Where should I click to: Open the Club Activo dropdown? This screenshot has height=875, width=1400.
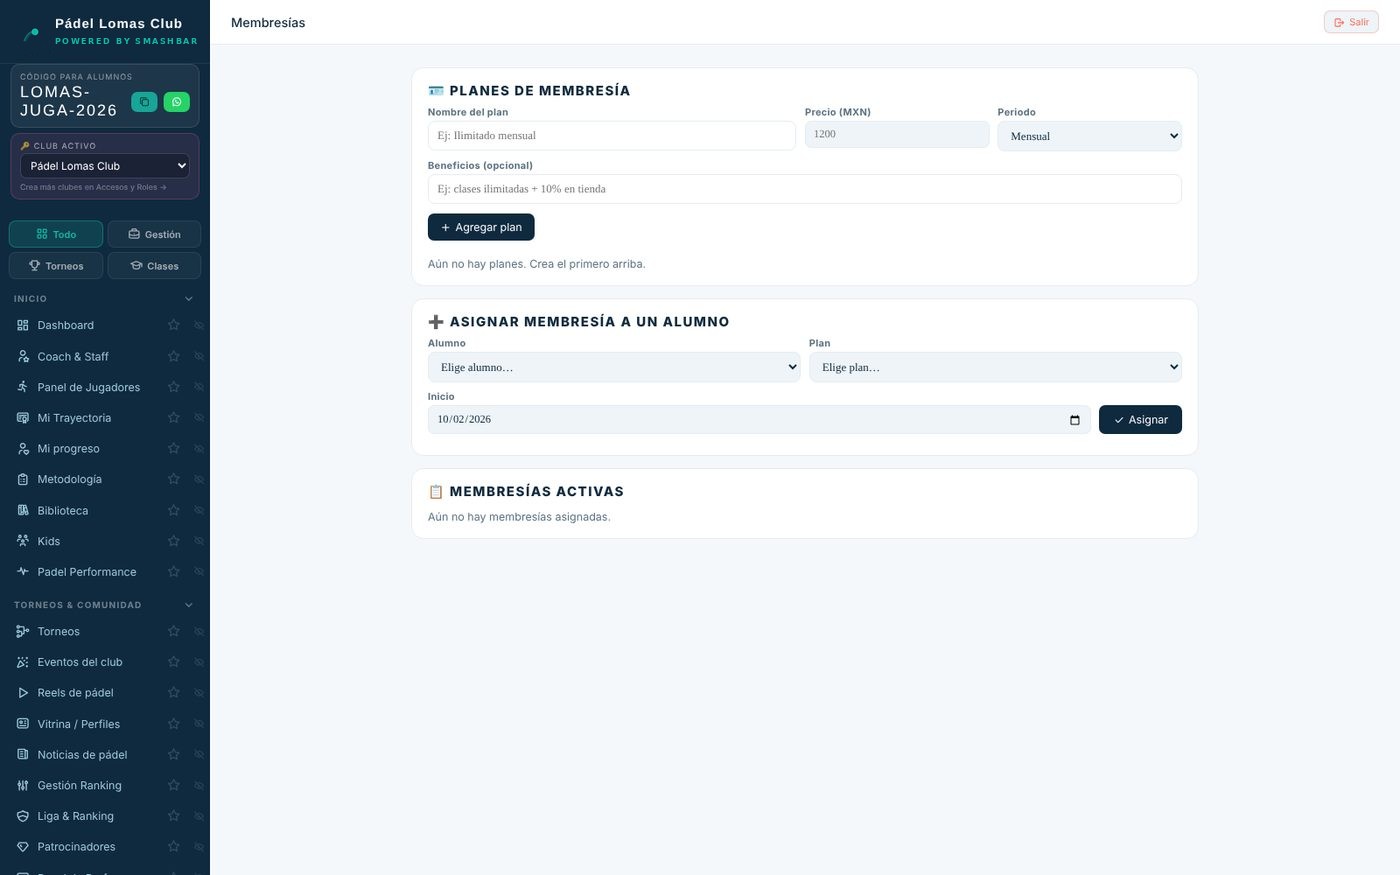click(105, 166)
